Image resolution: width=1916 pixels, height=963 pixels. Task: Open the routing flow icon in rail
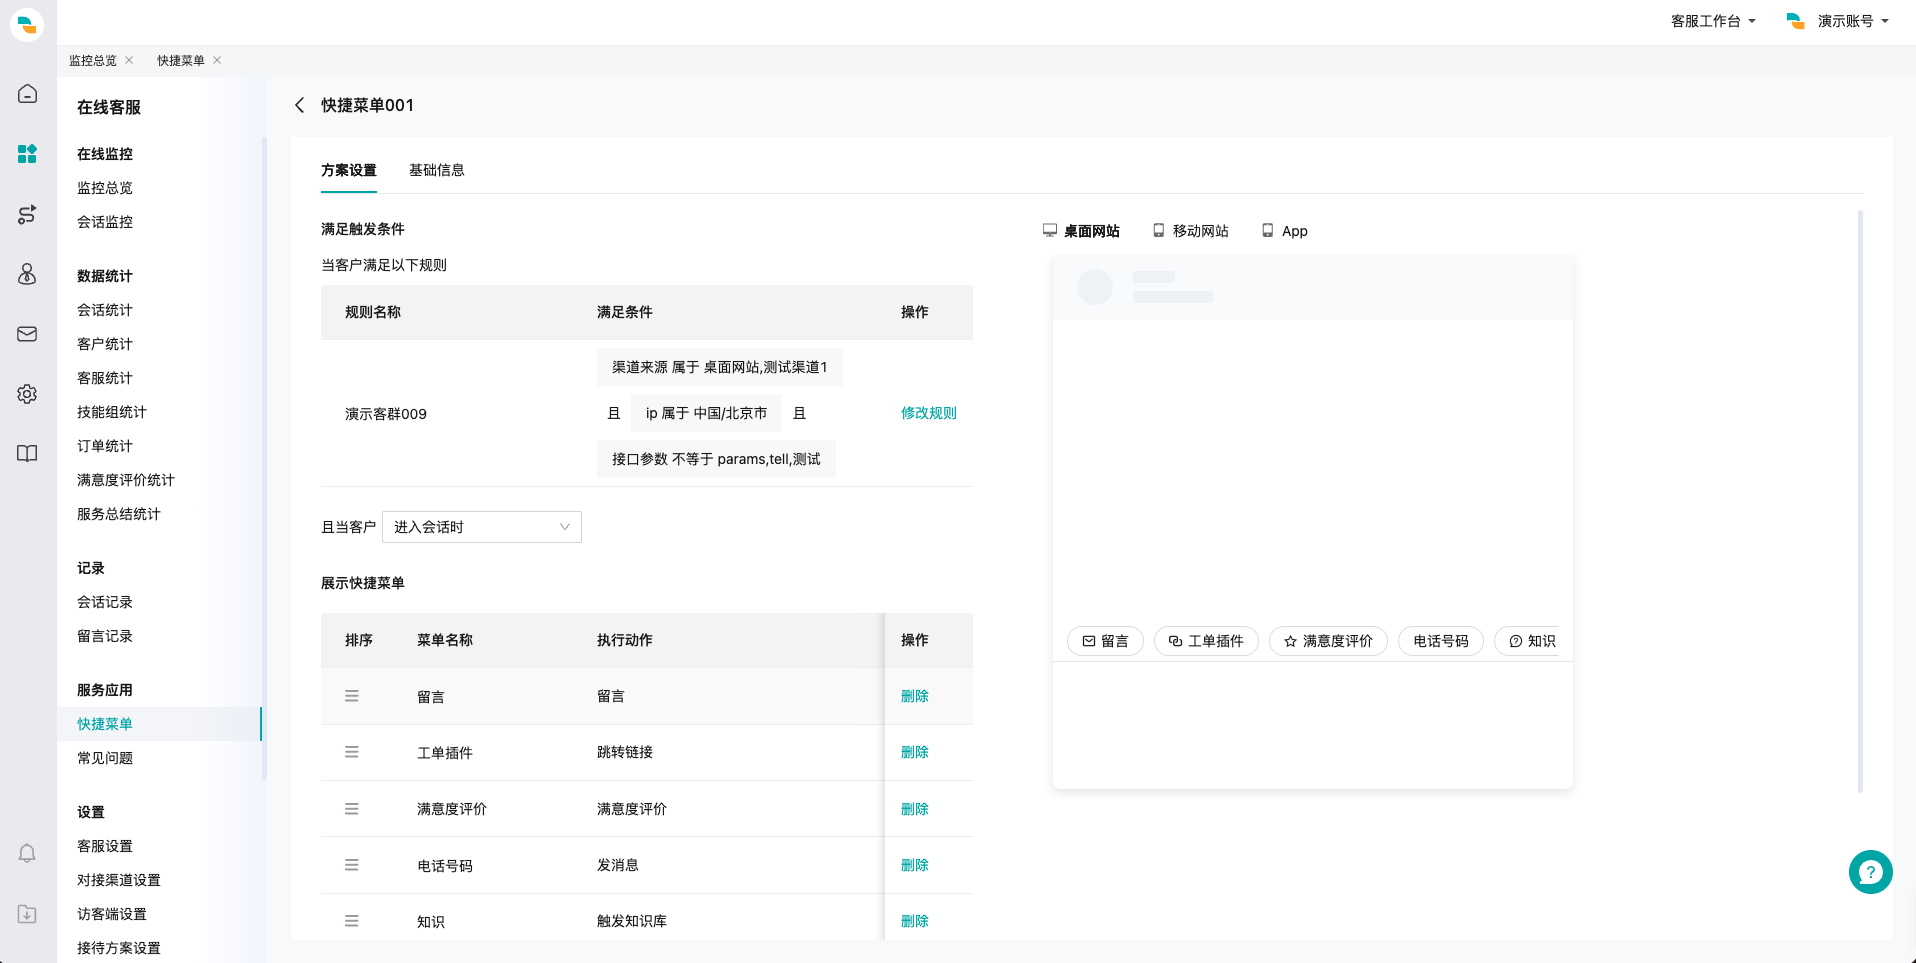click(x=27, y=214)
